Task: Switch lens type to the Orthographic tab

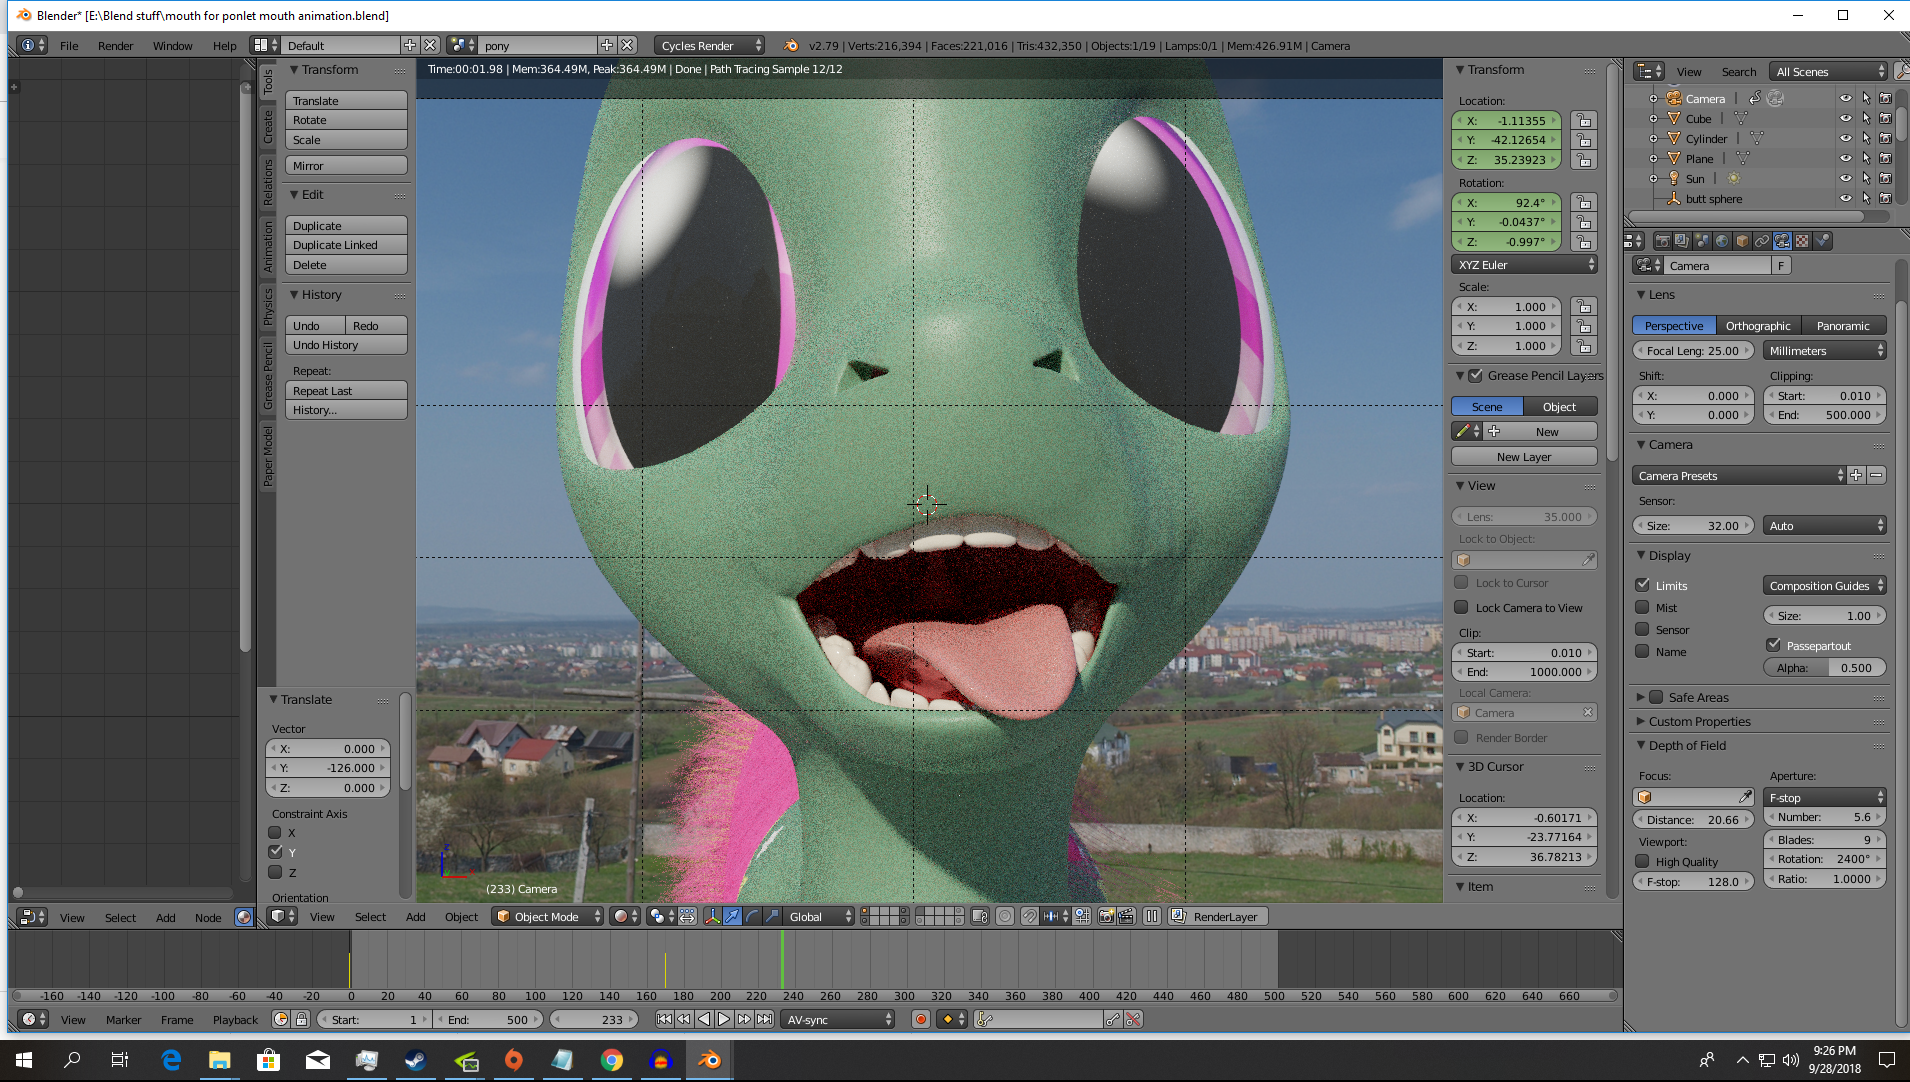Action: pyautogui.click(x=1757, y=326)
